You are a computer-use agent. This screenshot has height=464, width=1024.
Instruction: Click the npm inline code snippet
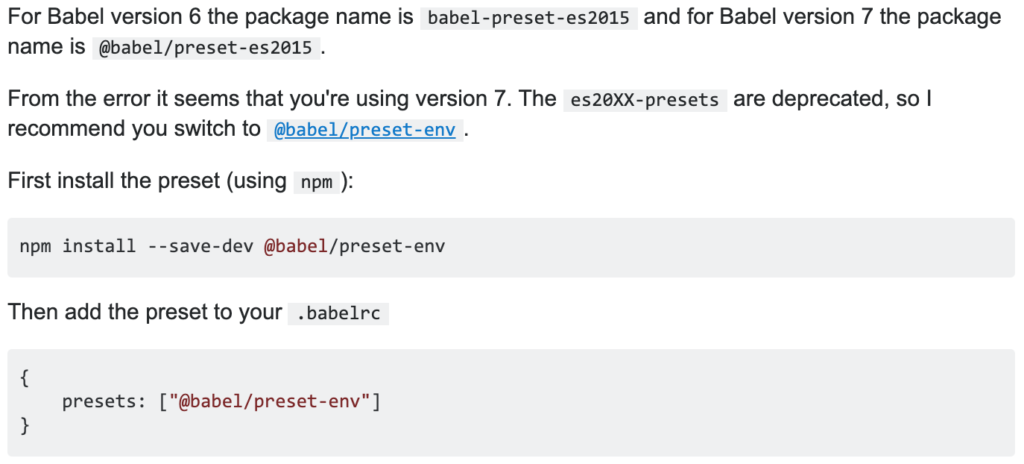[317, 182]
